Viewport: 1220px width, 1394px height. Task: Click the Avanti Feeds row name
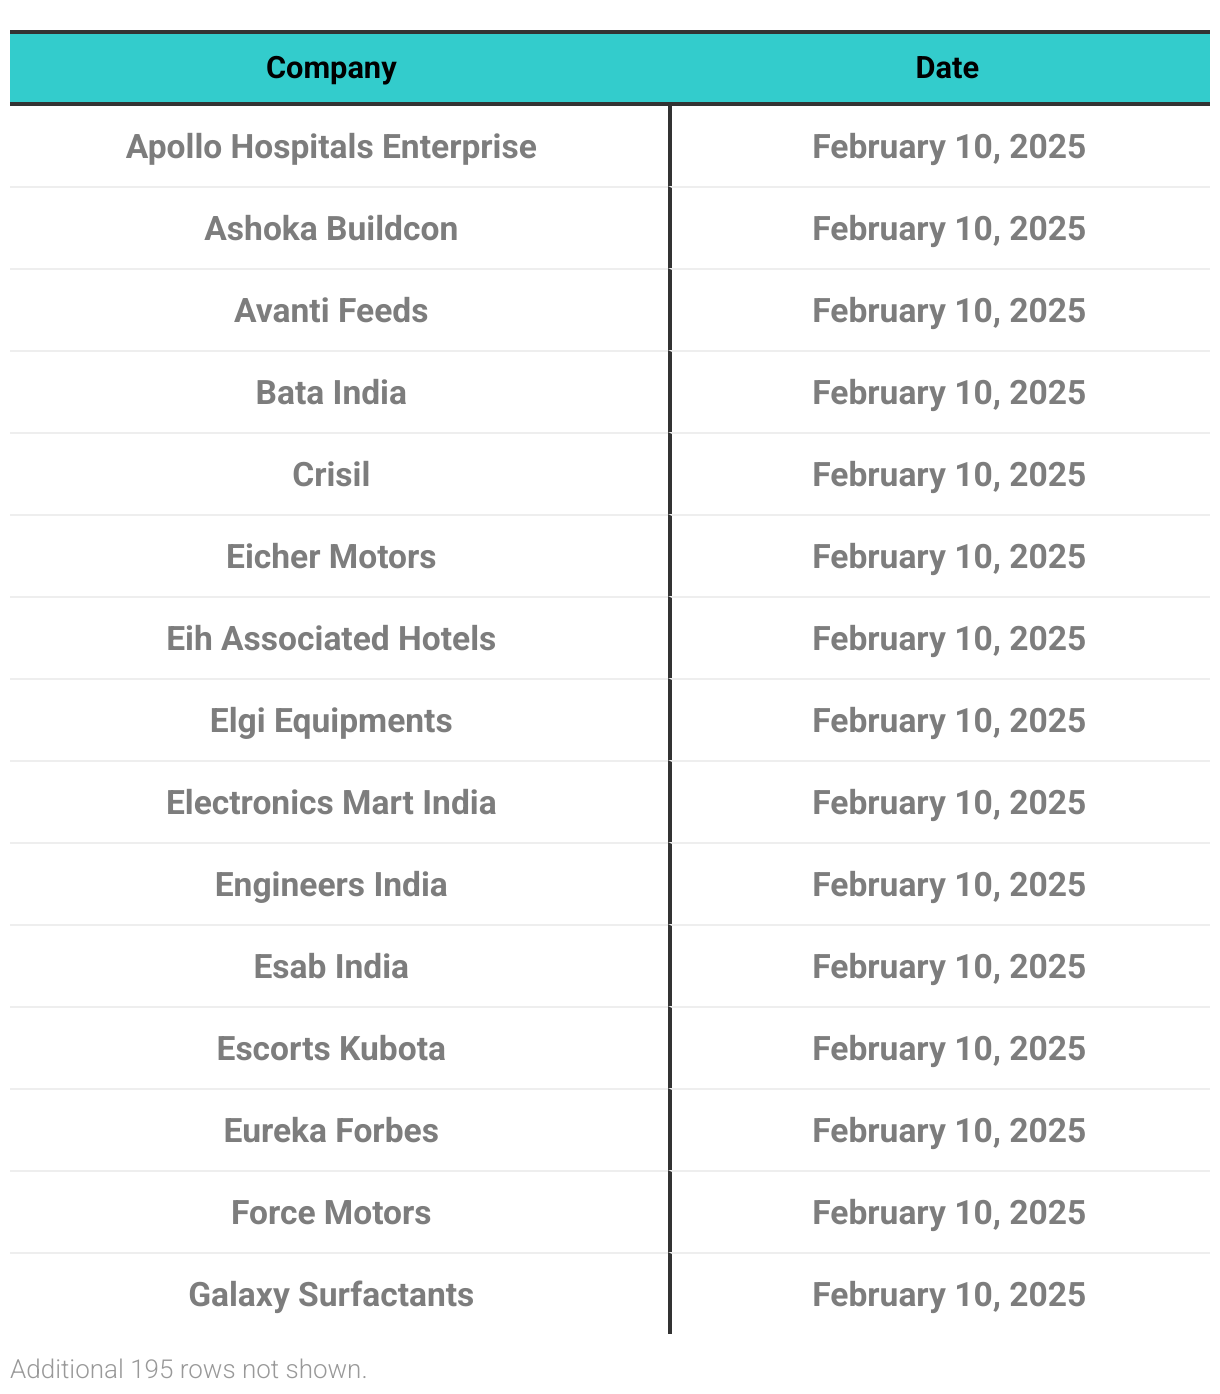(331, 311)
